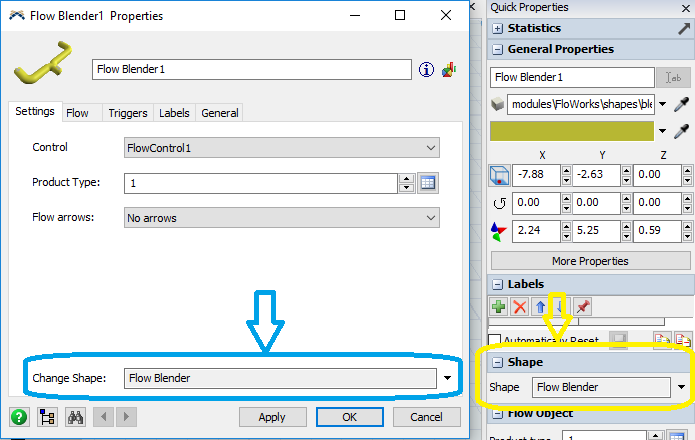The image size is (695, 440).
Task: Click the eyedropper sampler beside the shape path
Action: tap(682, 104)
